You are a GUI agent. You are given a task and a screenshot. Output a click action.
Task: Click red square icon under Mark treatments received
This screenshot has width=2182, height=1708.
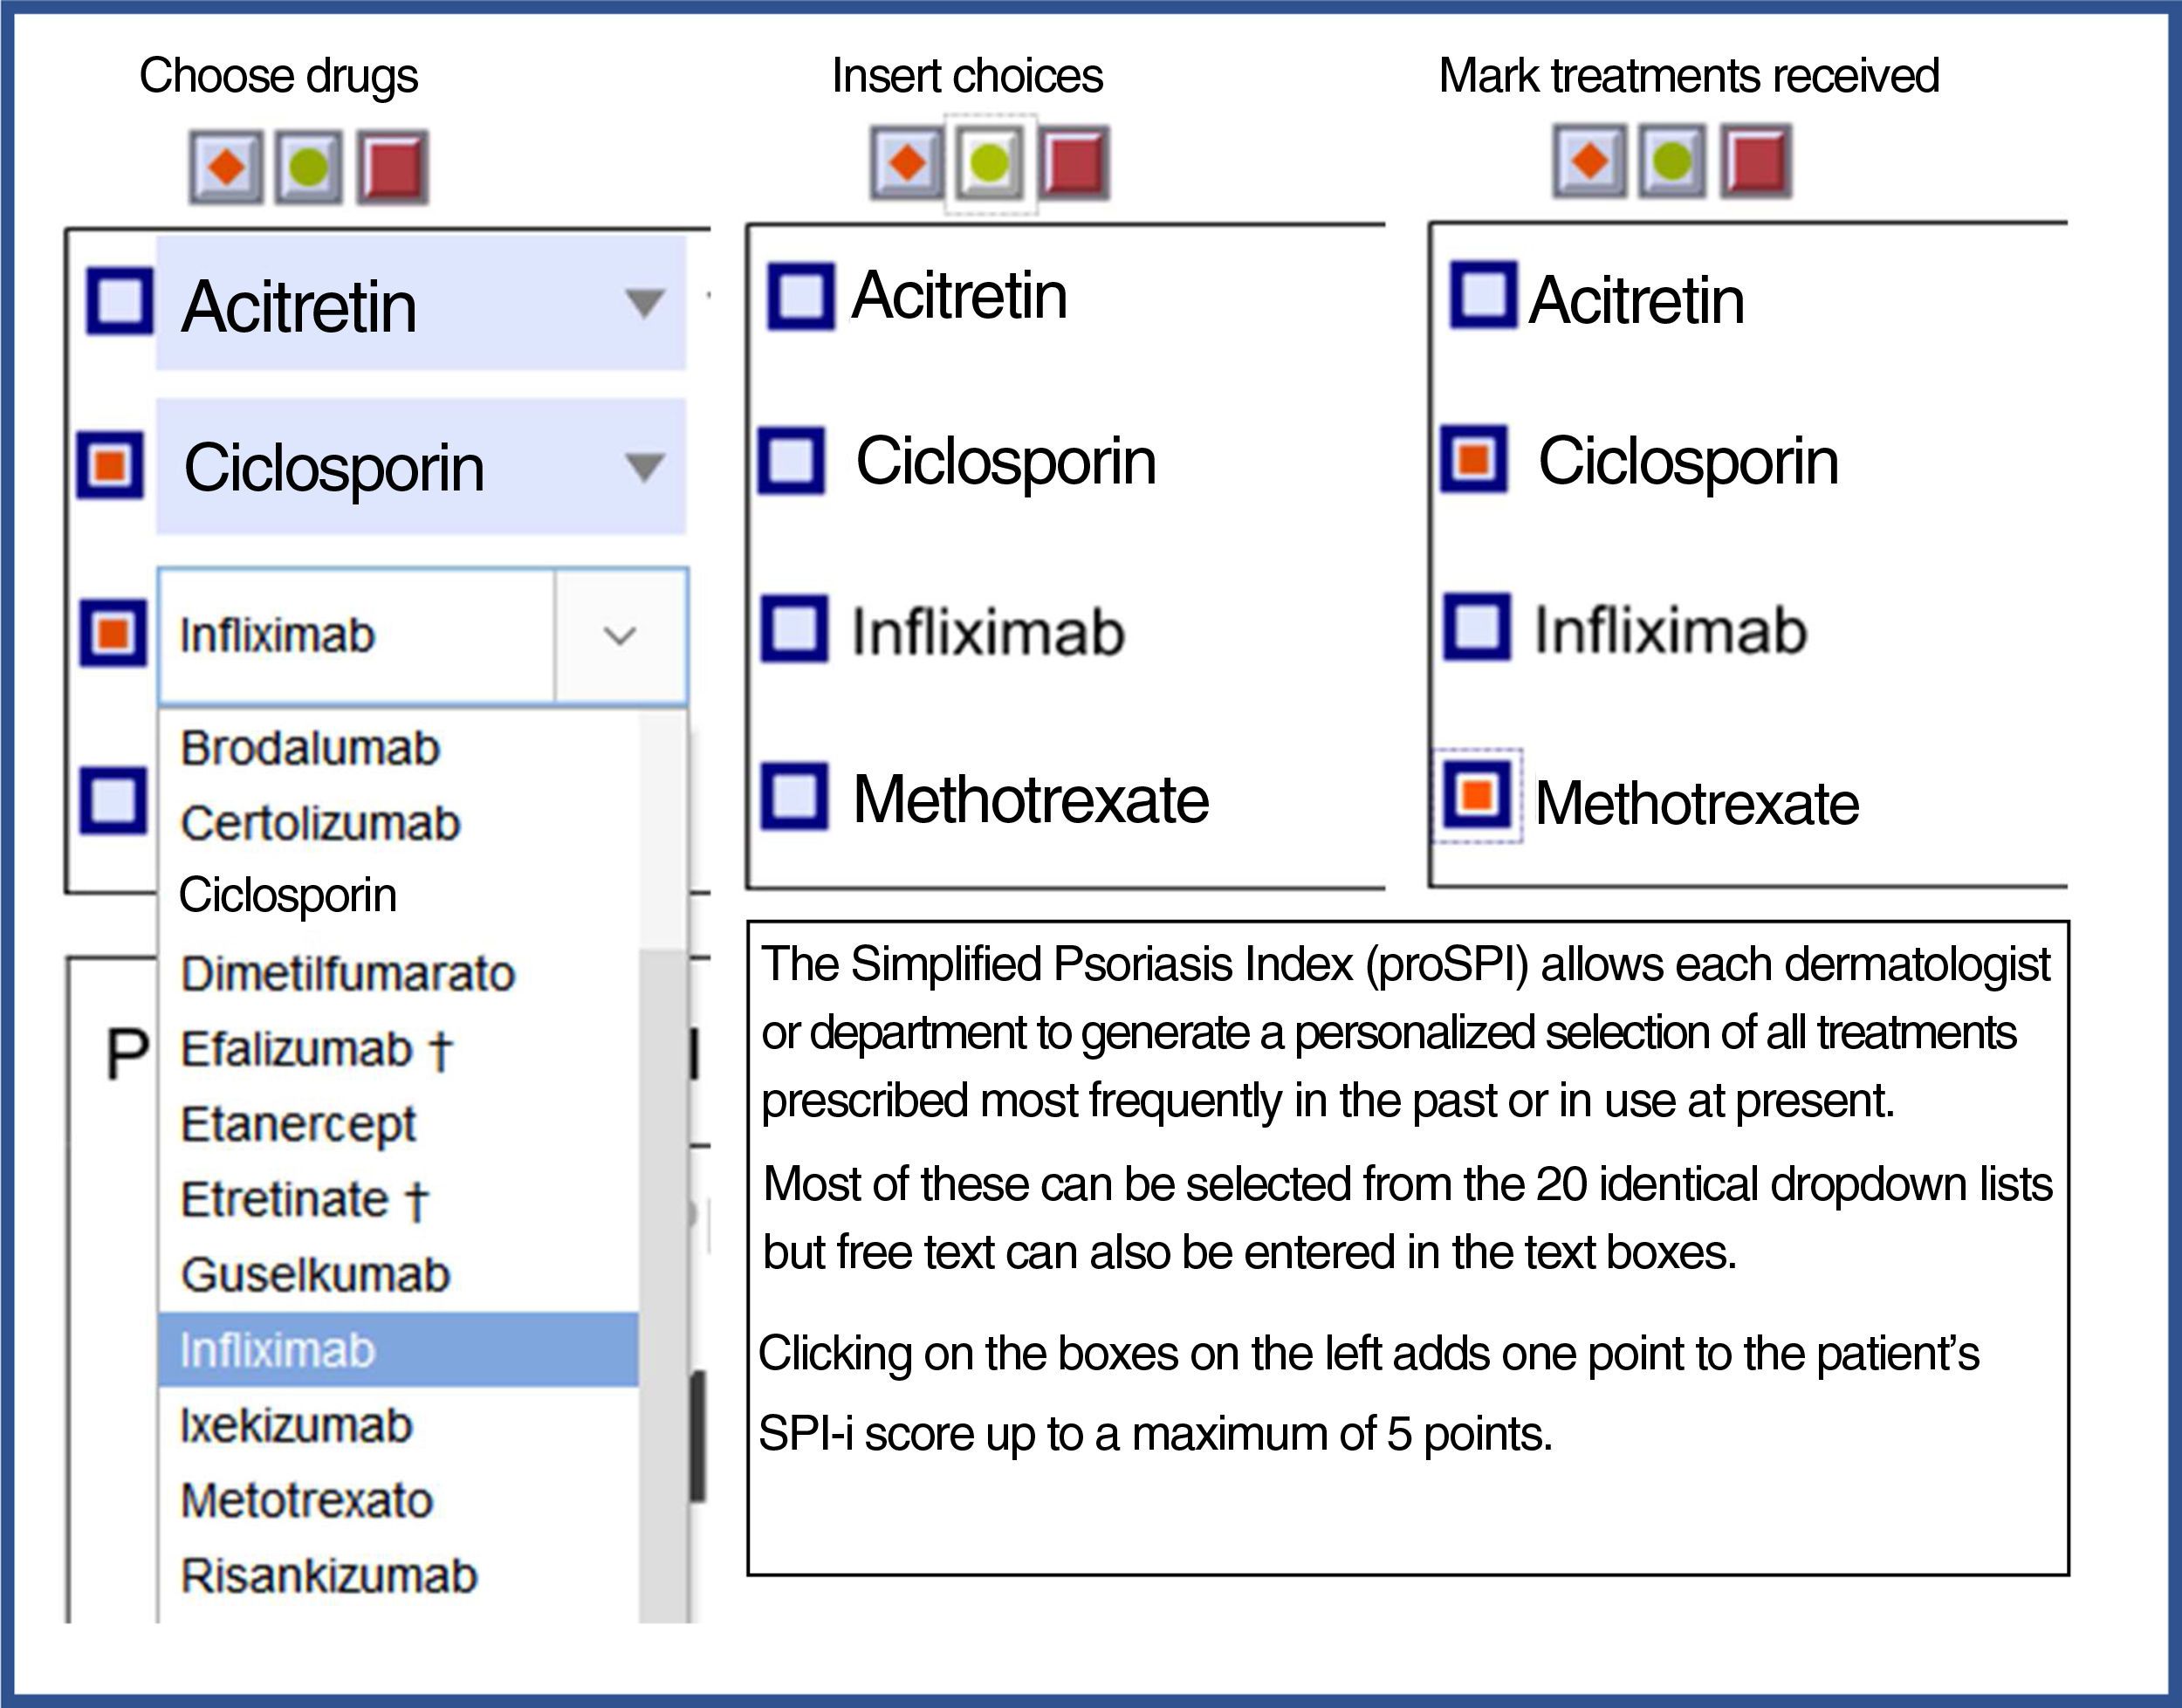click(x=1756, y=160)
